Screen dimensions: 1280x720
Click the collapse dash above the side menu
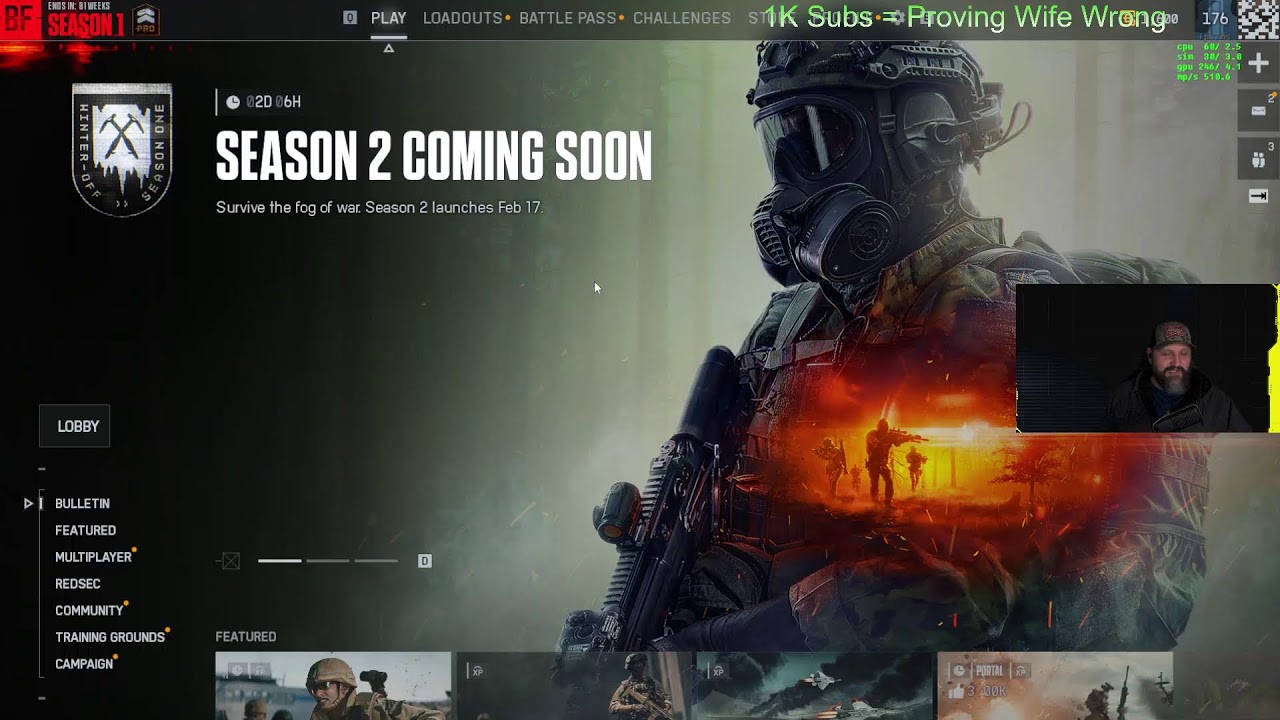coord(42,469)
